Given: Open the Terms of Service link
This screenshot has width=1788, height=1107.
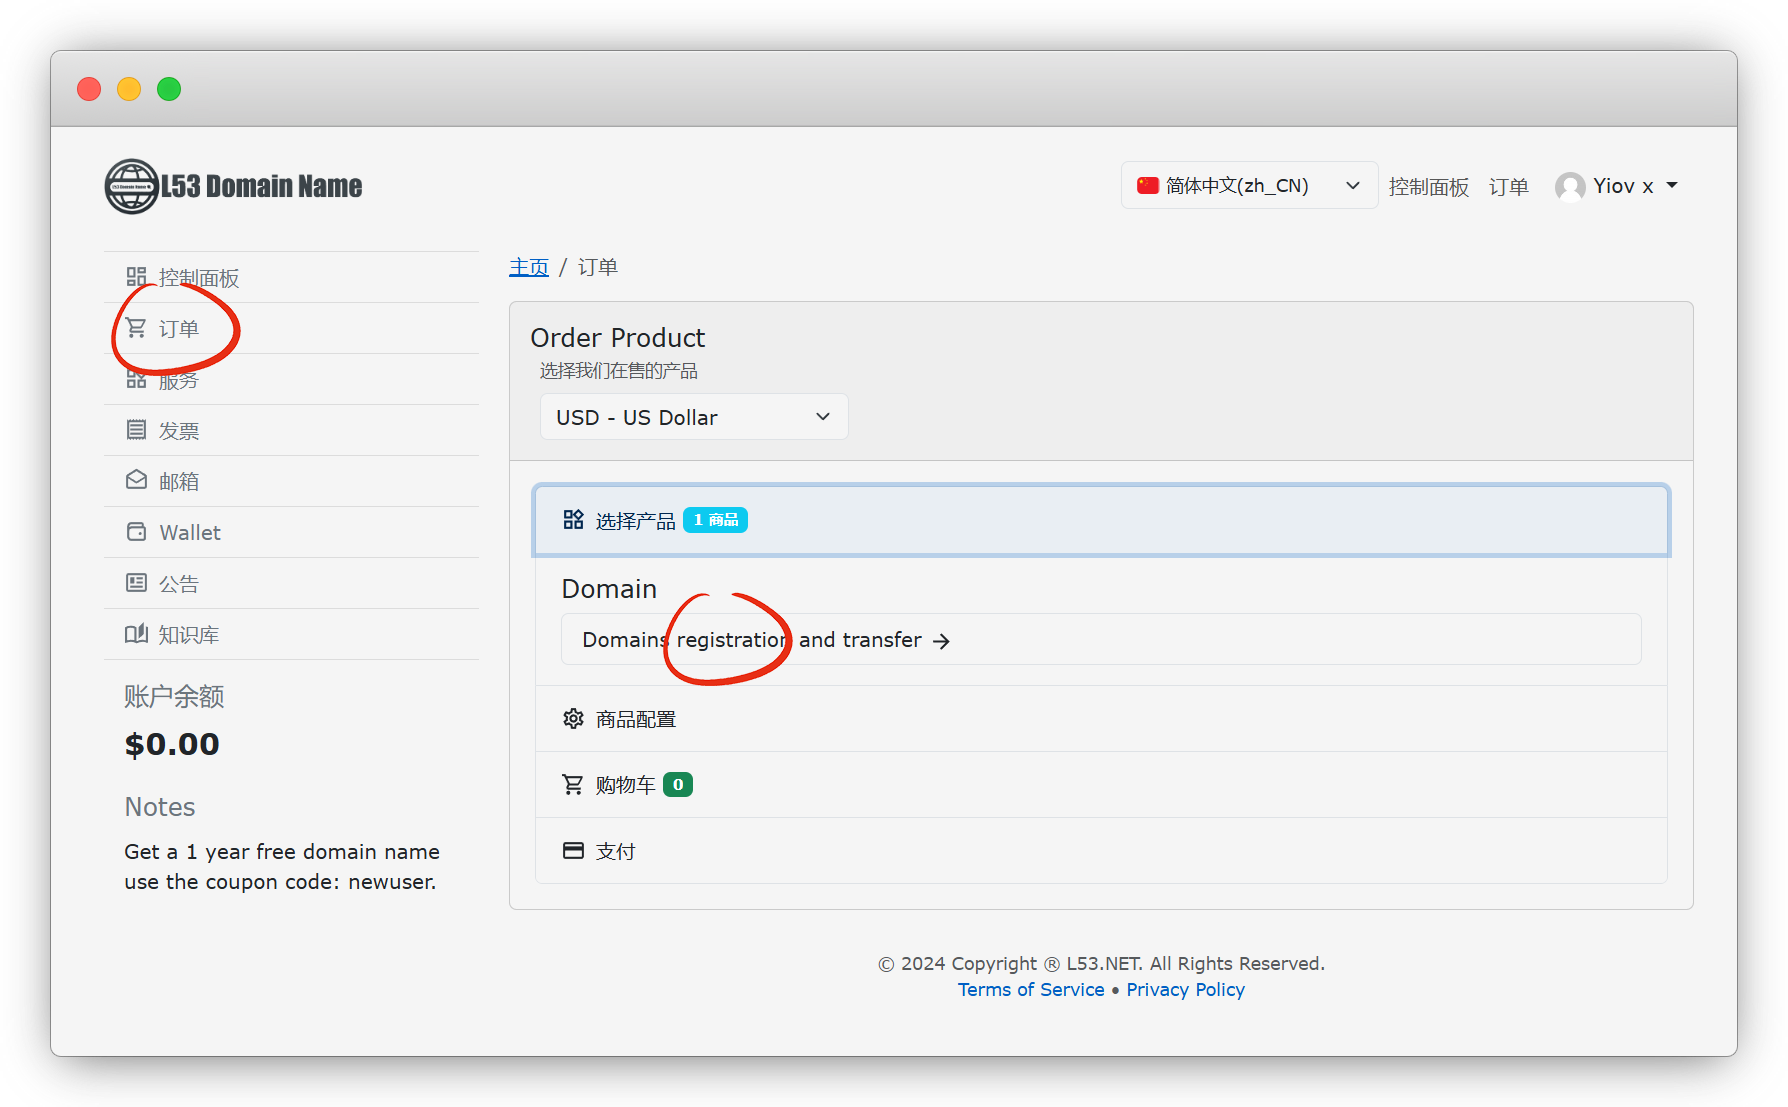Looking at the screenshot, I should [1030, 989].
